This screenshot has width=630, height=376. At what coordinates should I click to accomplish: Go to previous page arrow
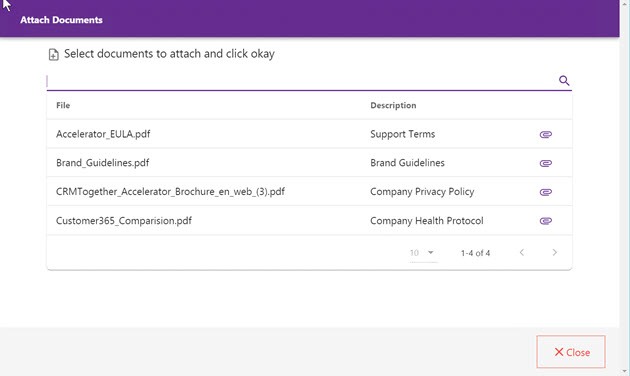coord(522,252)
